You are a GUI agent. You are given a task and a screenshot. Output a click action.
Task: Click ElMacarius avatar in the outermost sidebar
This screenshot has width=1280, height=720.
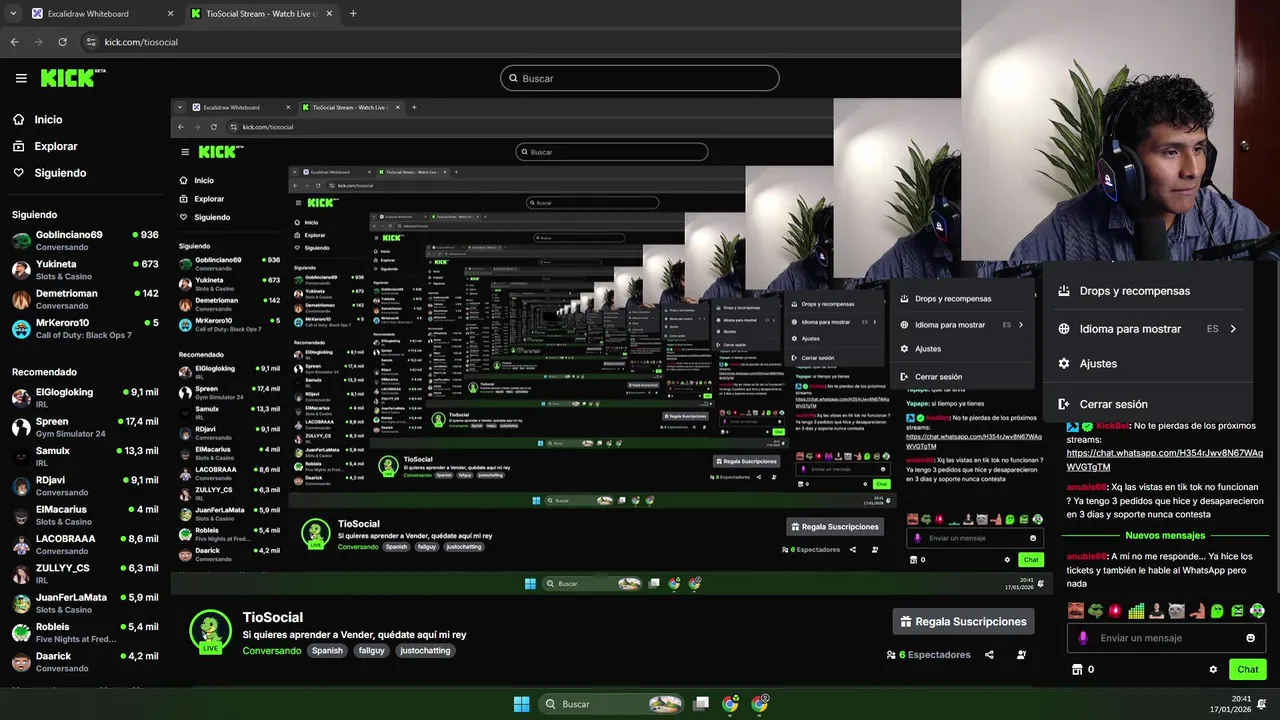(21, 515)
